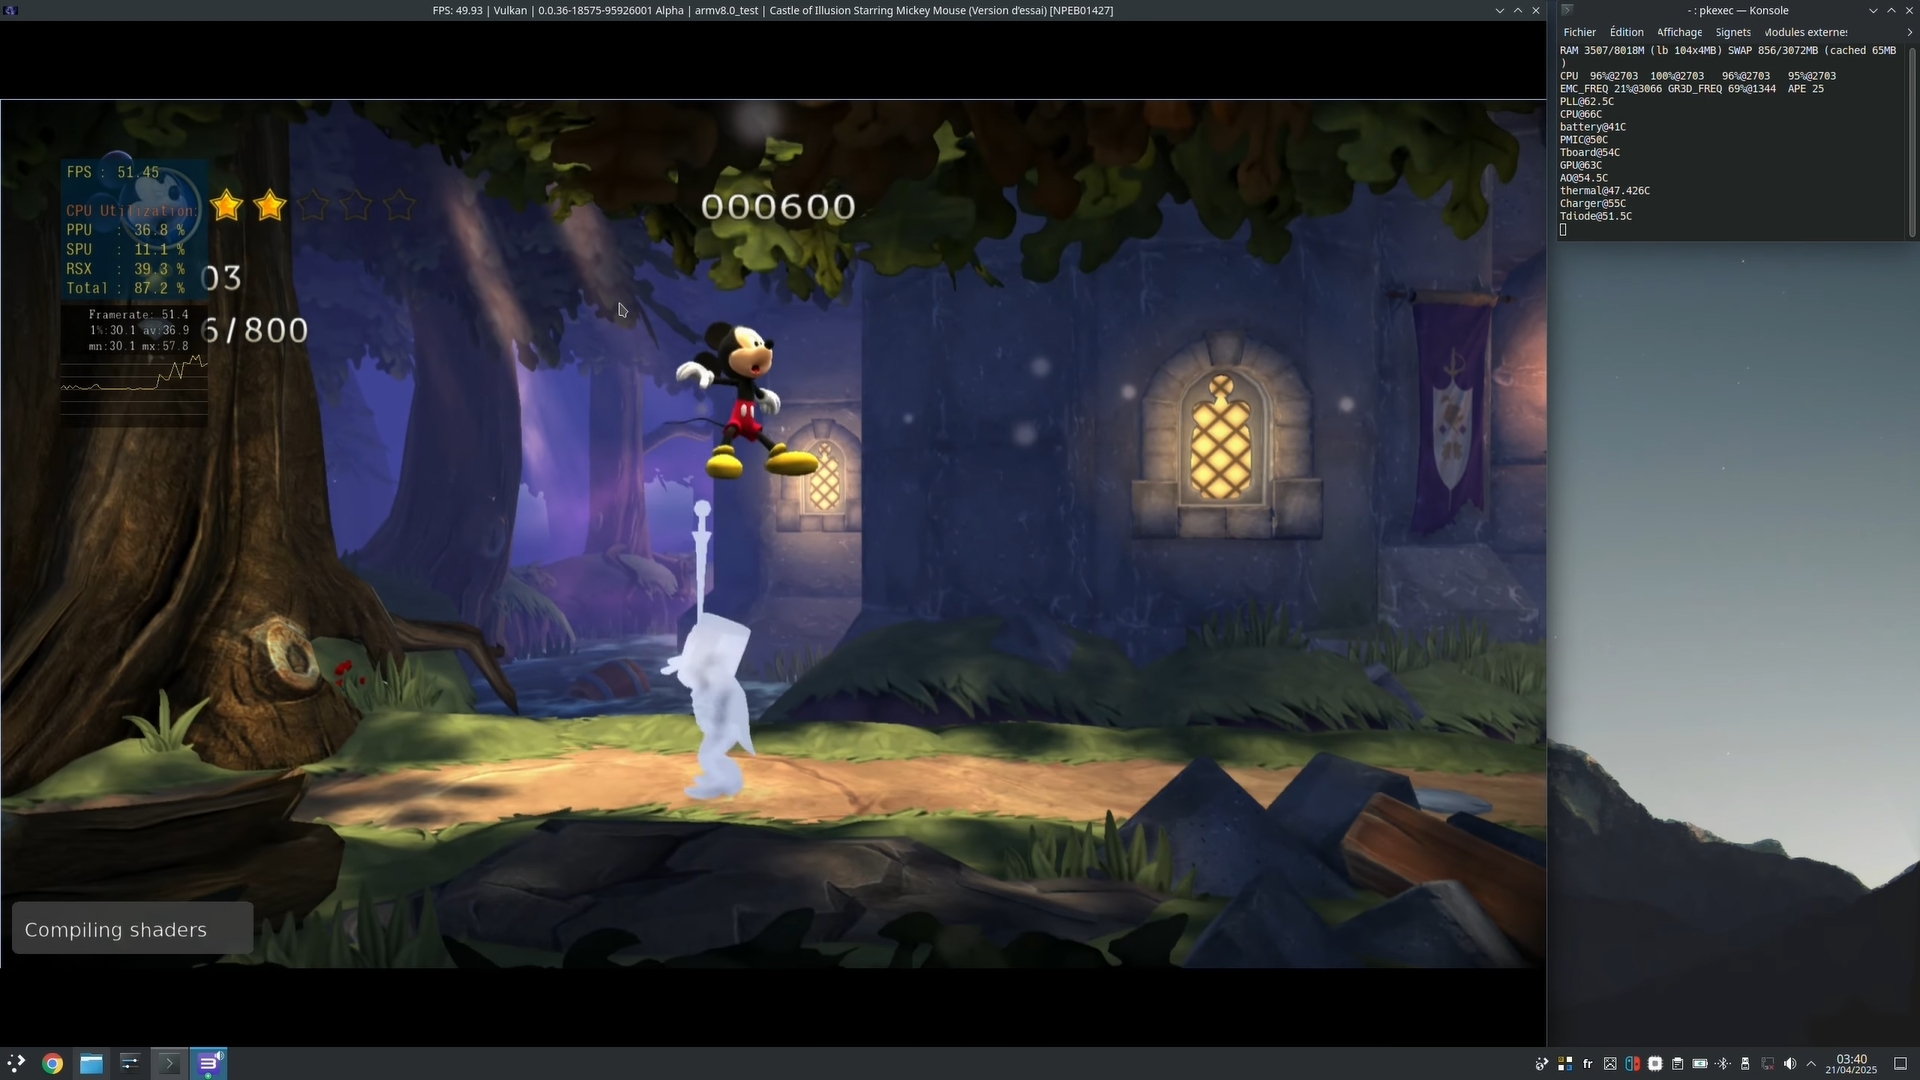Open the Fichier menu in Konsole
Screen dimensions: 1920x1080
tap(1580, 32)
